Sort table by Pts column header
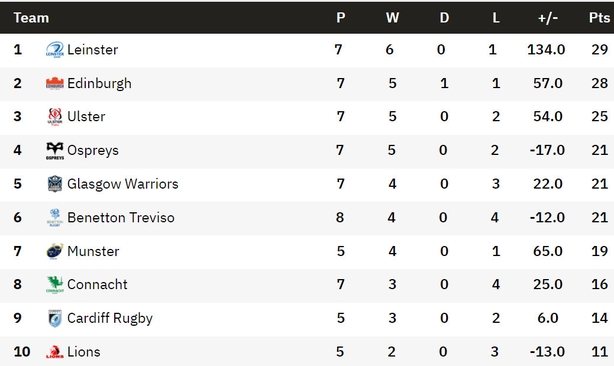This screenshot has height=366, width=614. point(599,18)
